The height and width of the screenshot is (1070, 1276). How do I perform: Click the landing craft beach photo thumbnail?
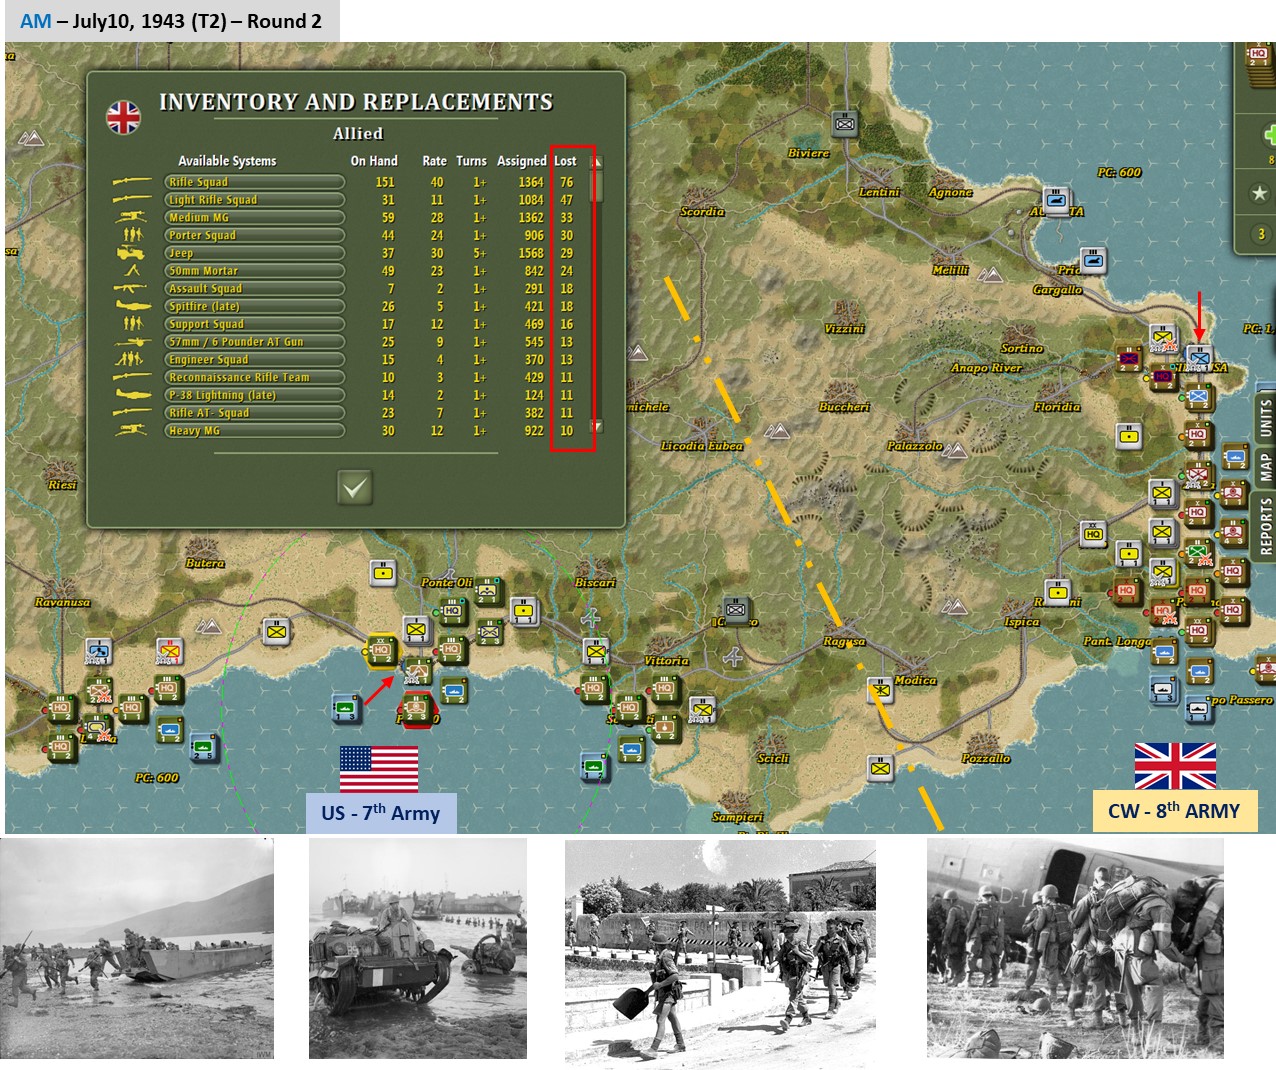137,948
